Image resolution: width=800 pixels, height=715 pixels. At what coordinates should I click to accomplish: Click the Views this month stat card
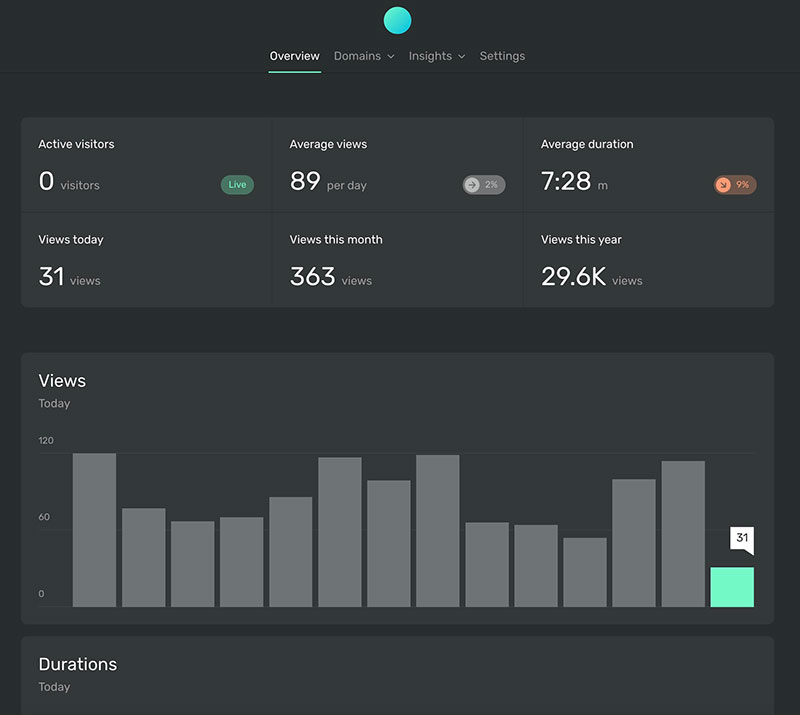(395, 259)
